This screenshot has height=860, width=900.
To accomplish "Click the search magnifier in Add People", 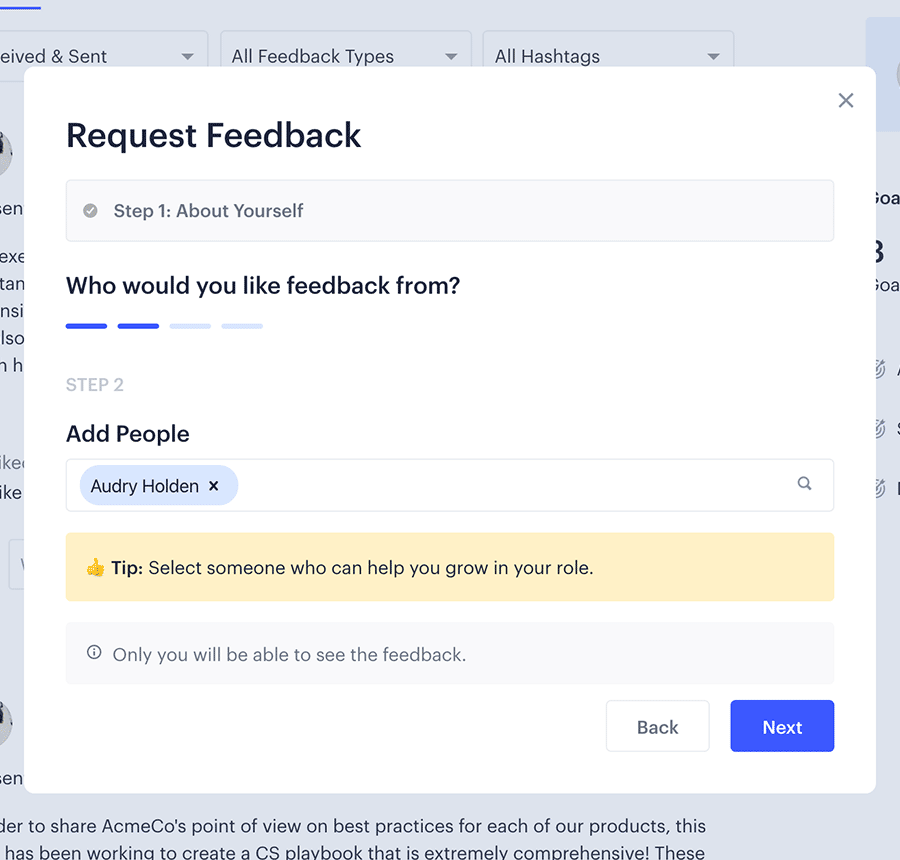I will (804, 483).
